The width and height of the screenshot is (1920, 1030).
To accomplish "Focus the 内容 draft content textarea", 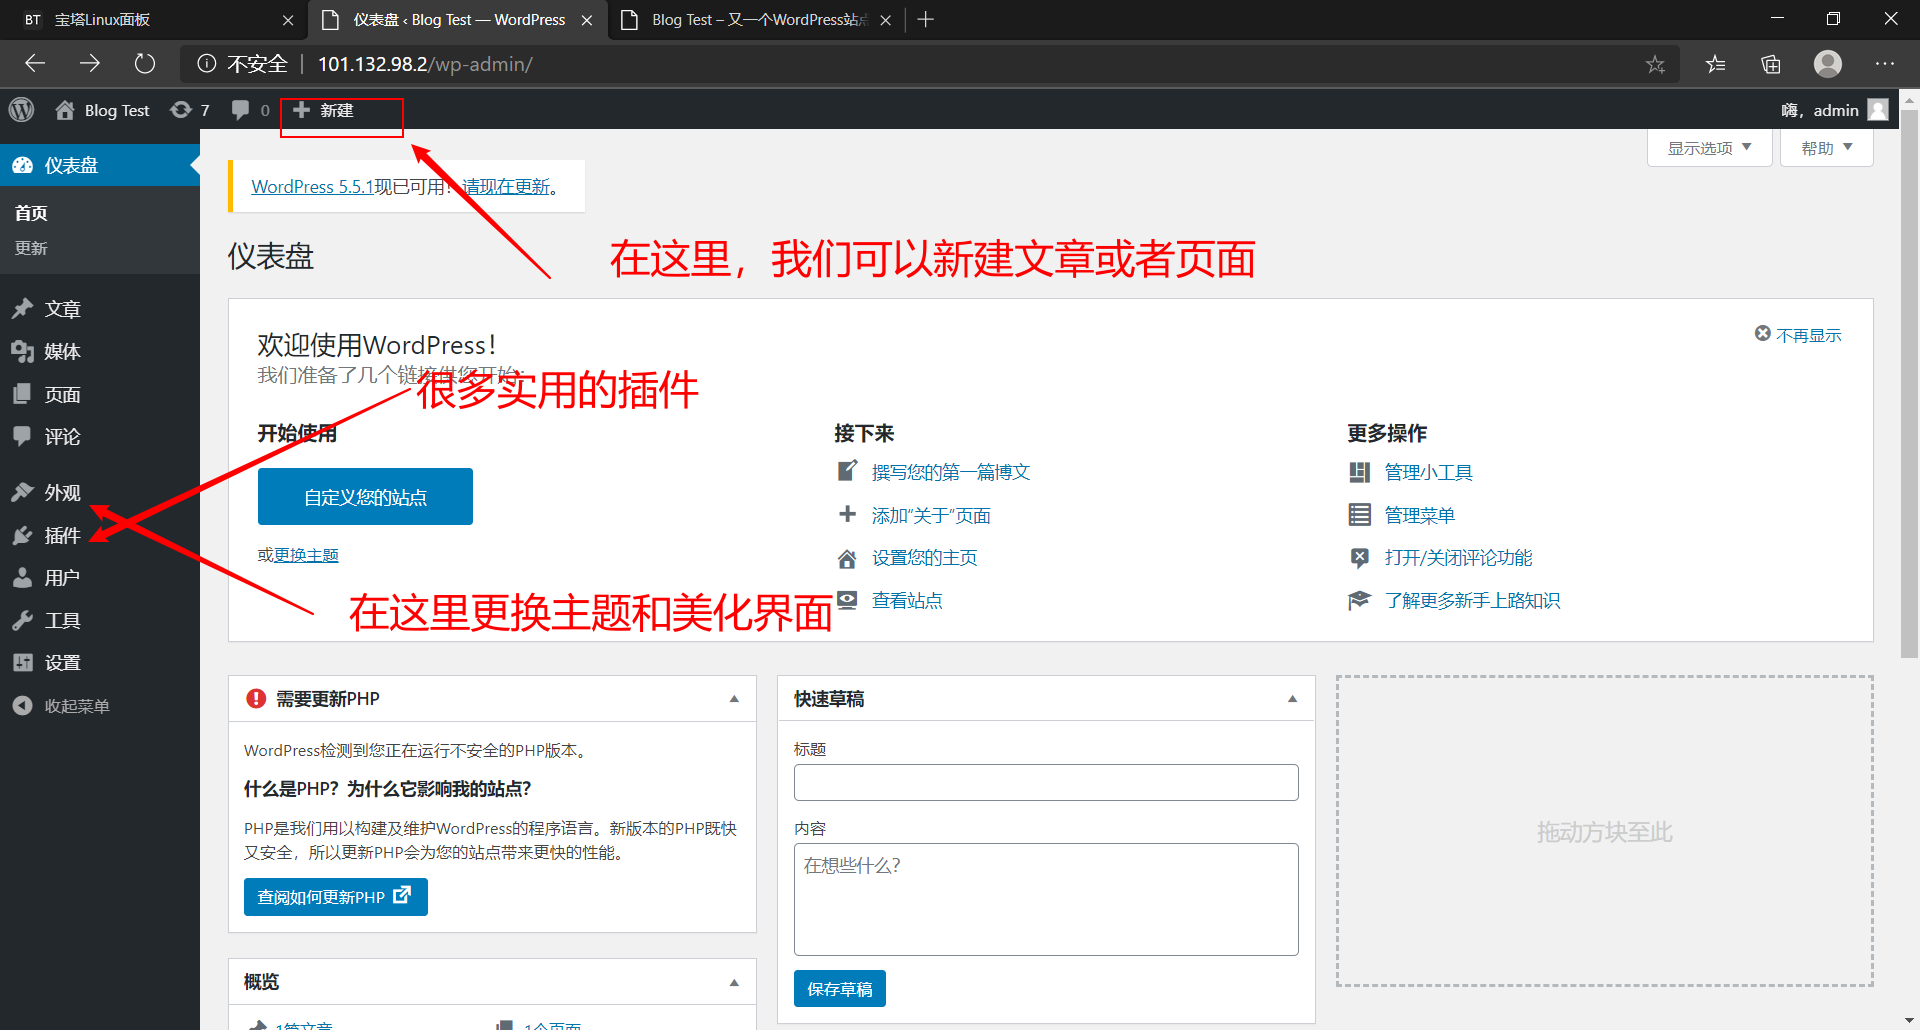I will [1046, 899].
